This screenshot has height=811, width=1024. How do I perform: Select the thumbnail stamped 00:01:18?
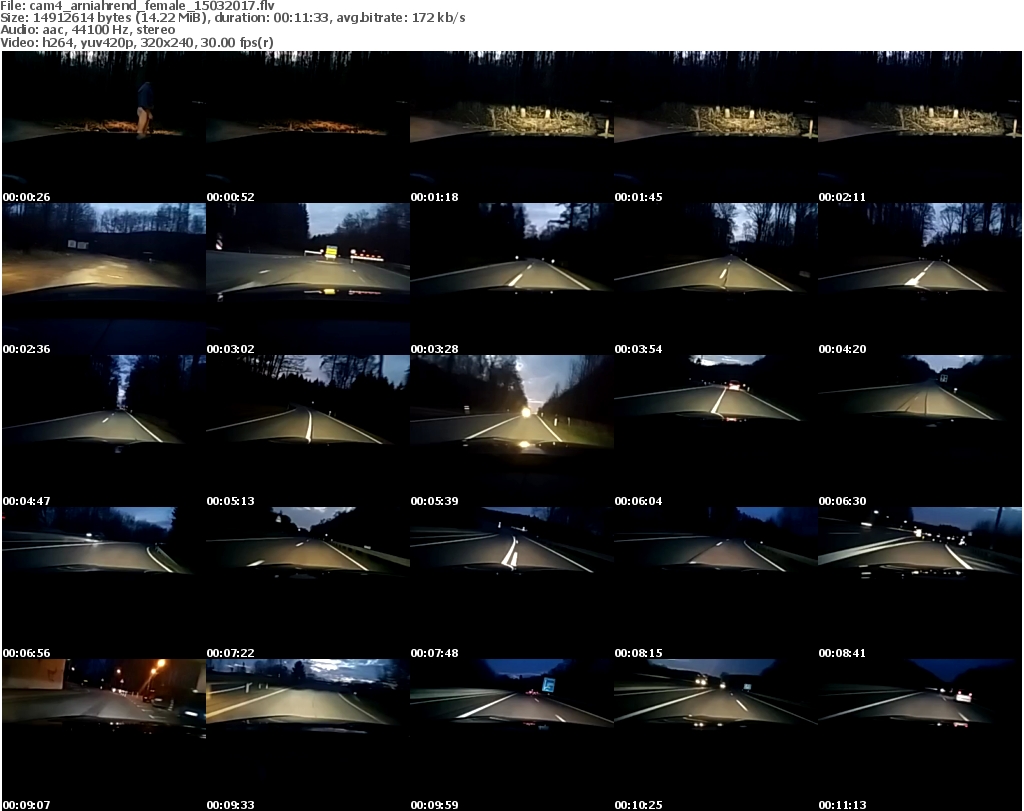(x=511, y=127)
